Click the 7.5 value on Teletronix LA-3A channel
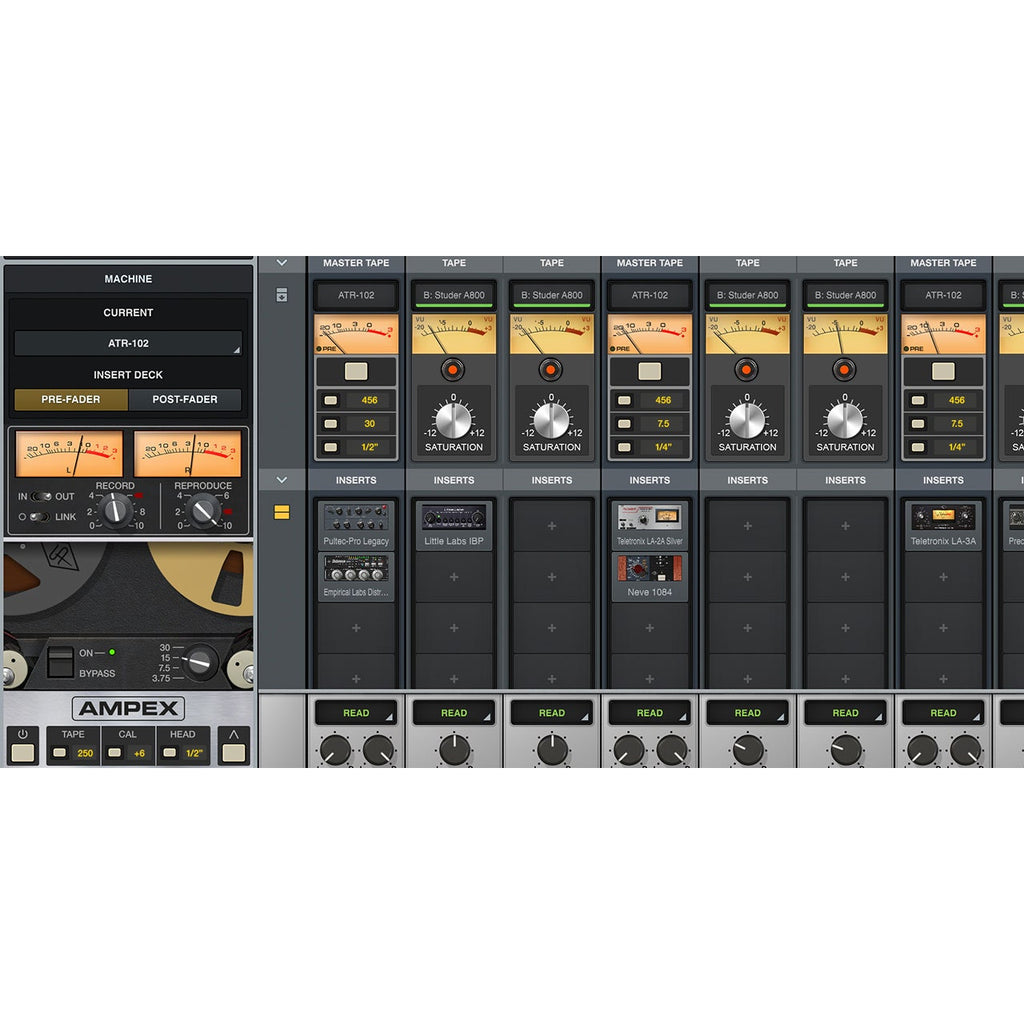 957,424
